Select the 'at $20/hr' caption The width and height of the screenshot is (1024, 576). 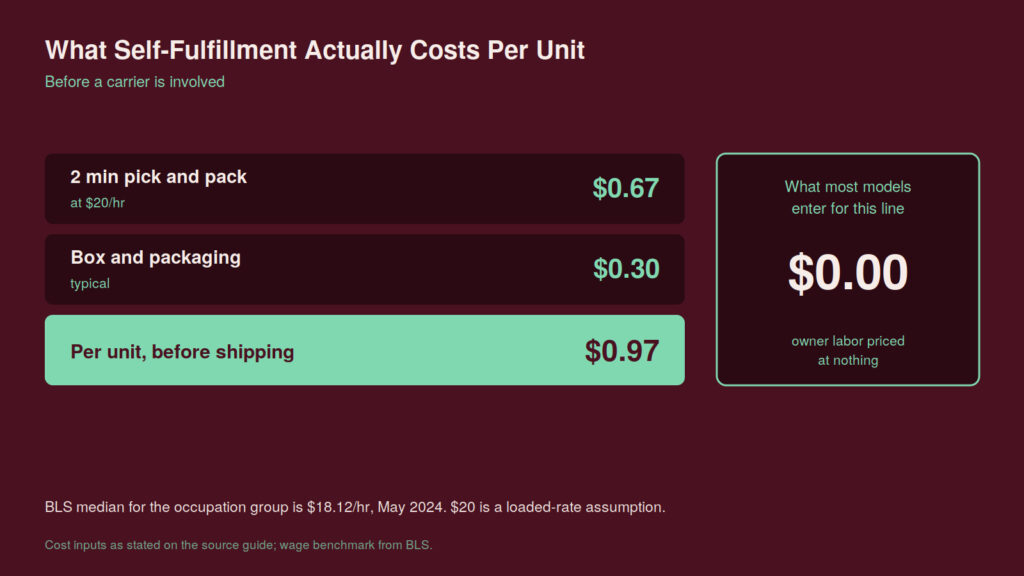[x=97, y=203]
